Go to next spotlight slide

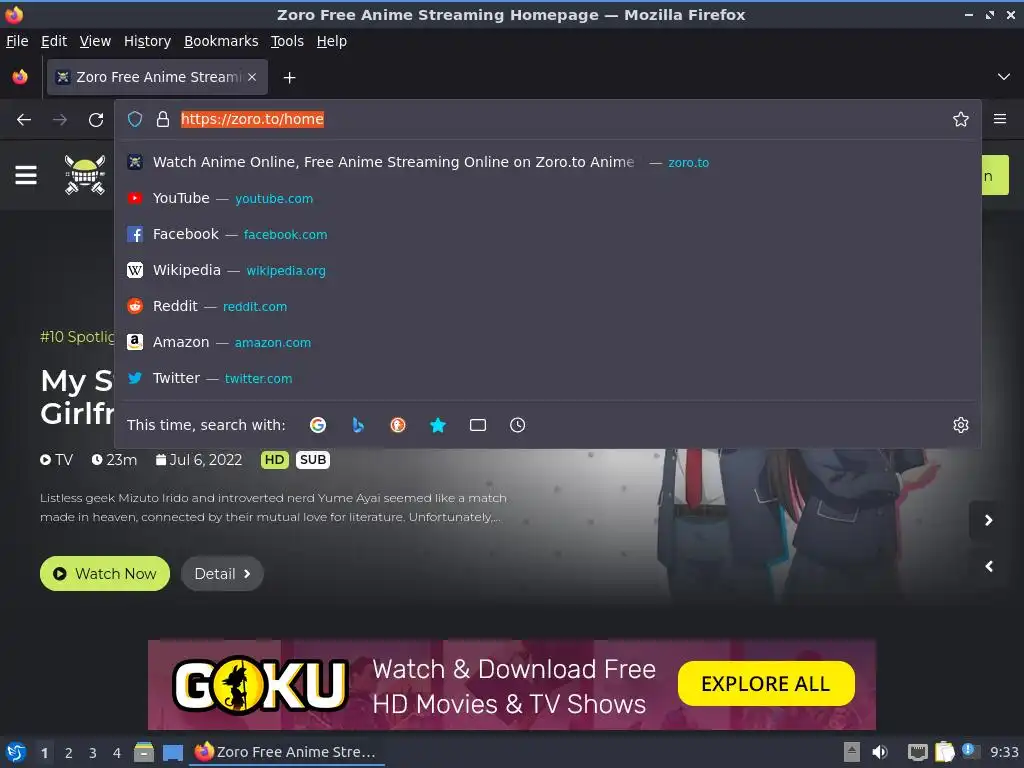989,520
